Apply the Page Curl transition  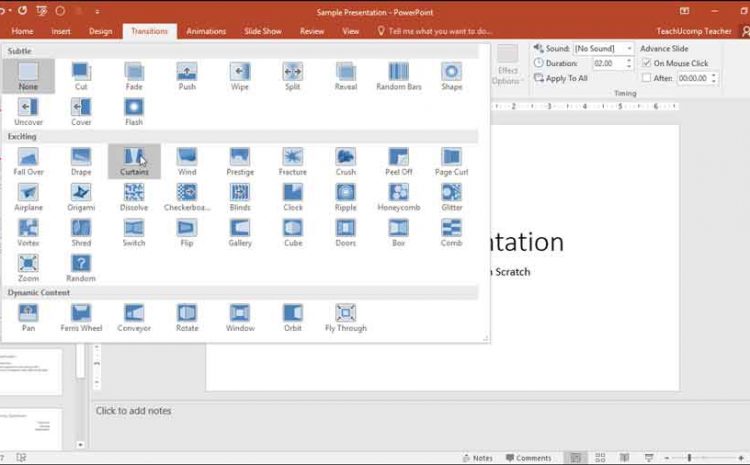[x=452, y=161]
